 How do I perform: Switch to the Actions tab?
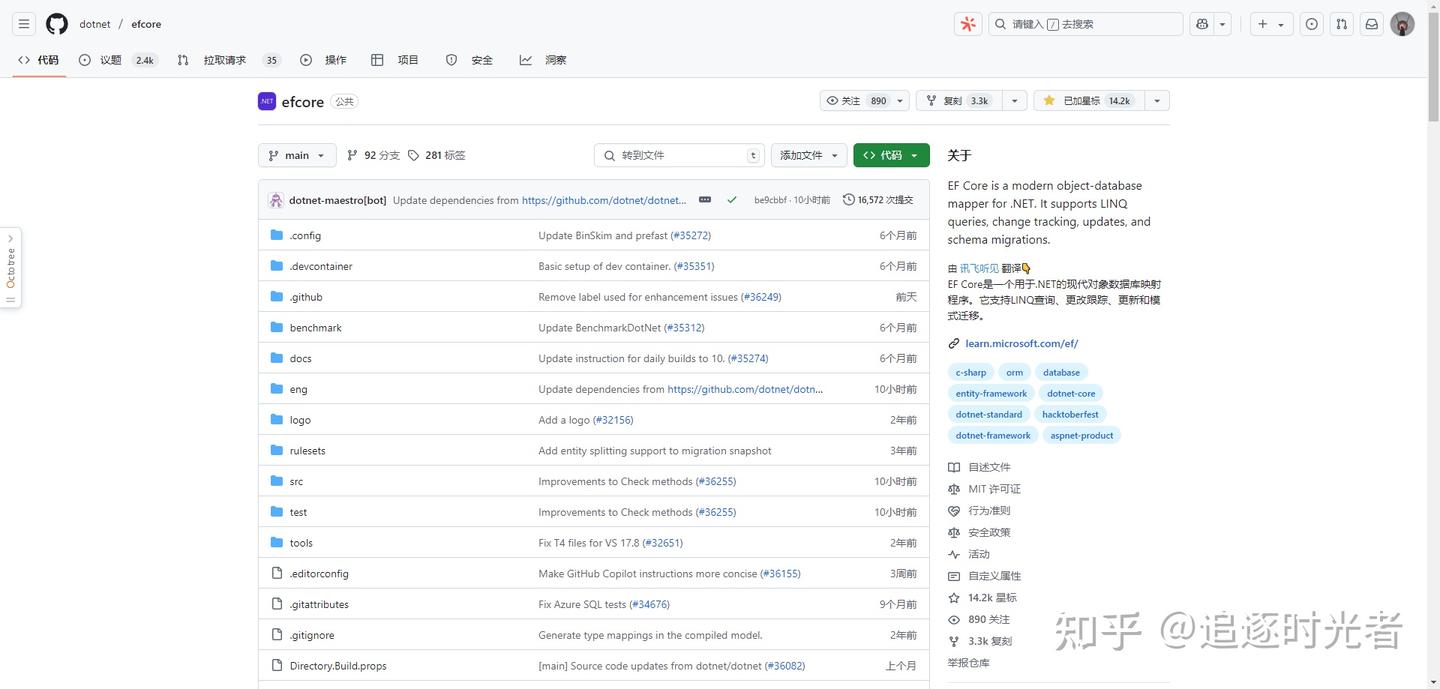pos(323,60)
